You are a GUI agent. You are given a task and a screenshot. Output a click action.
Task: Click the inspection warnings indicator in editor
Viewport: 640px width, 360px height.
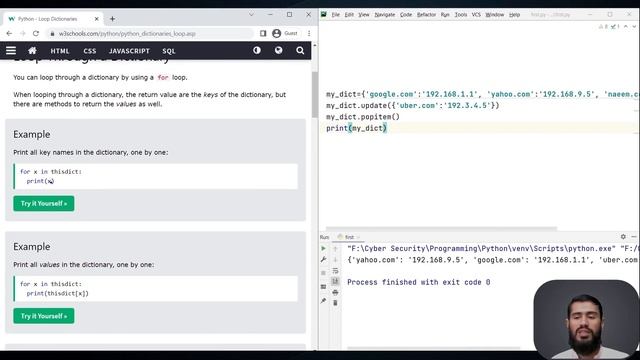click(609, 27)
